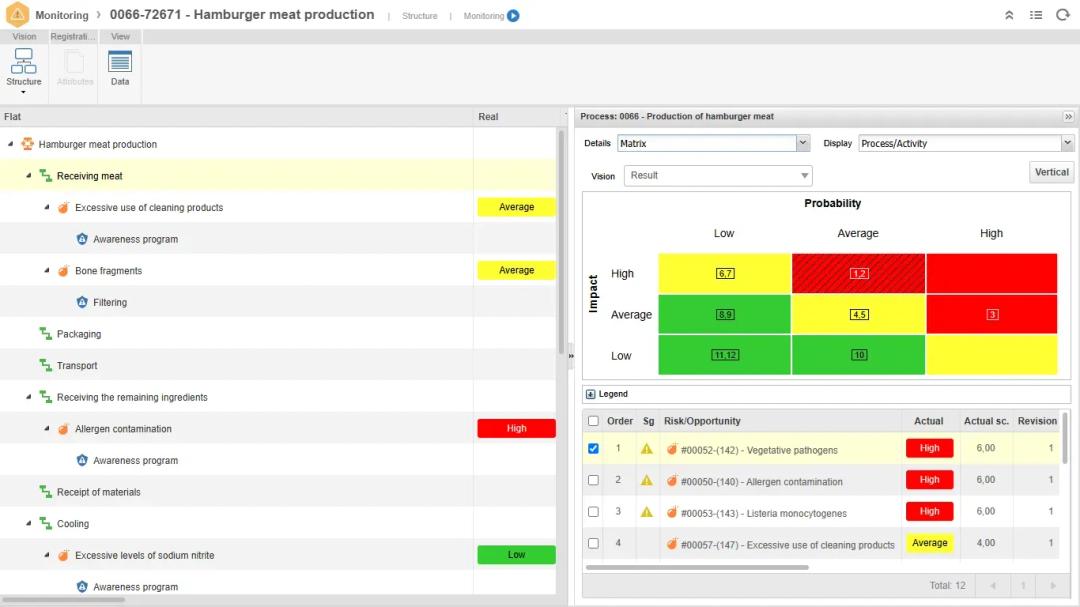Tick the select-all checkbox in the table header
This screenshot has width=1080, height=607.
coord(593,421)
